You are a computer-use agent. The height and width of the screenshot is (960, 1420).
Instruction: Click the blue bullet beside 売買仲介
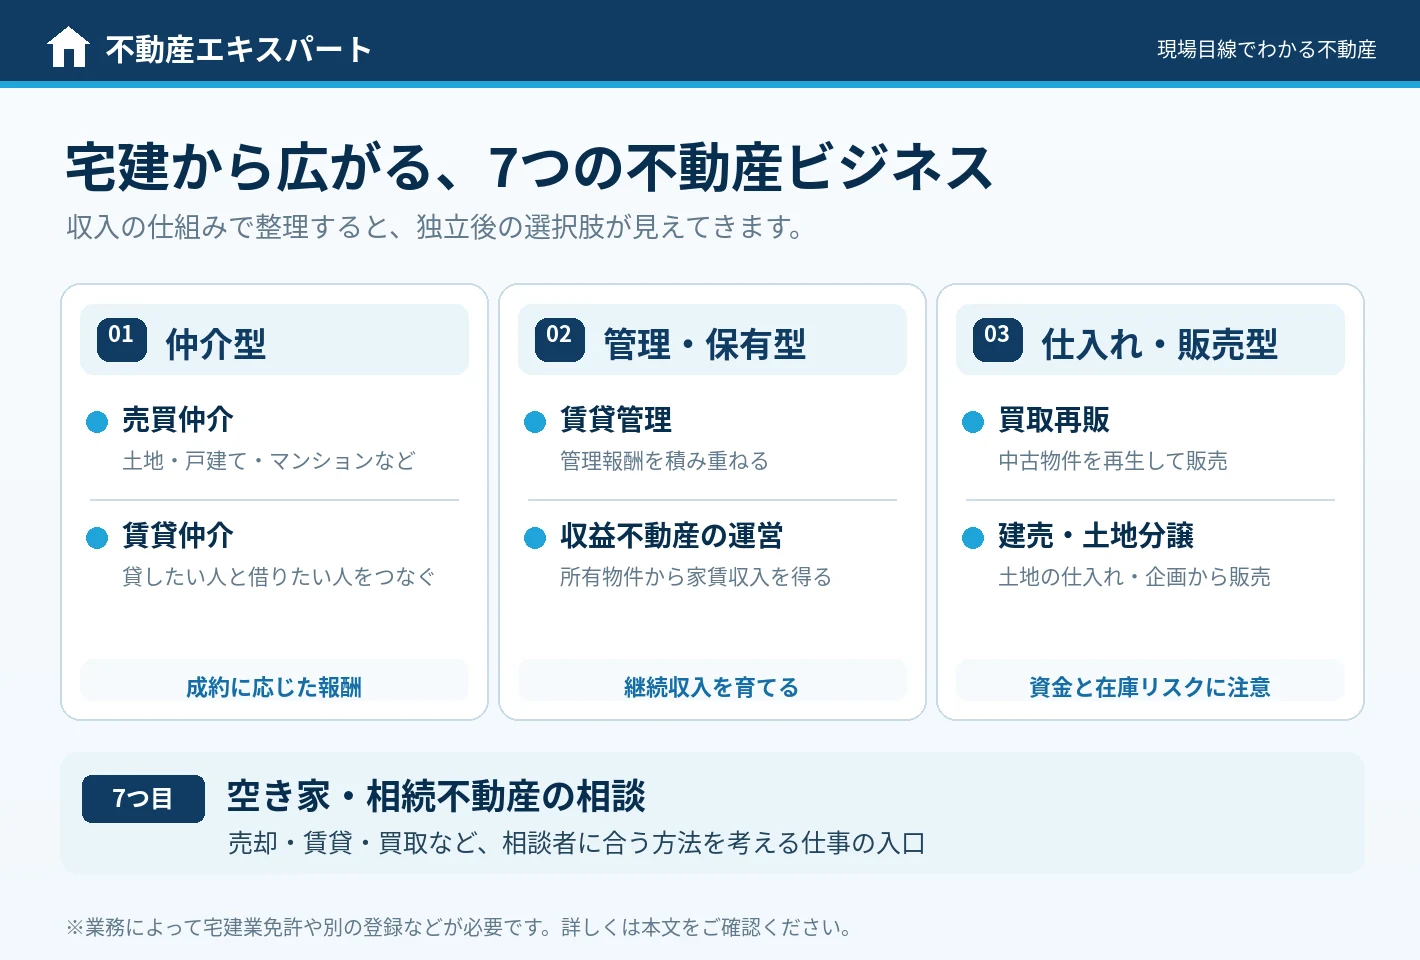97,422
